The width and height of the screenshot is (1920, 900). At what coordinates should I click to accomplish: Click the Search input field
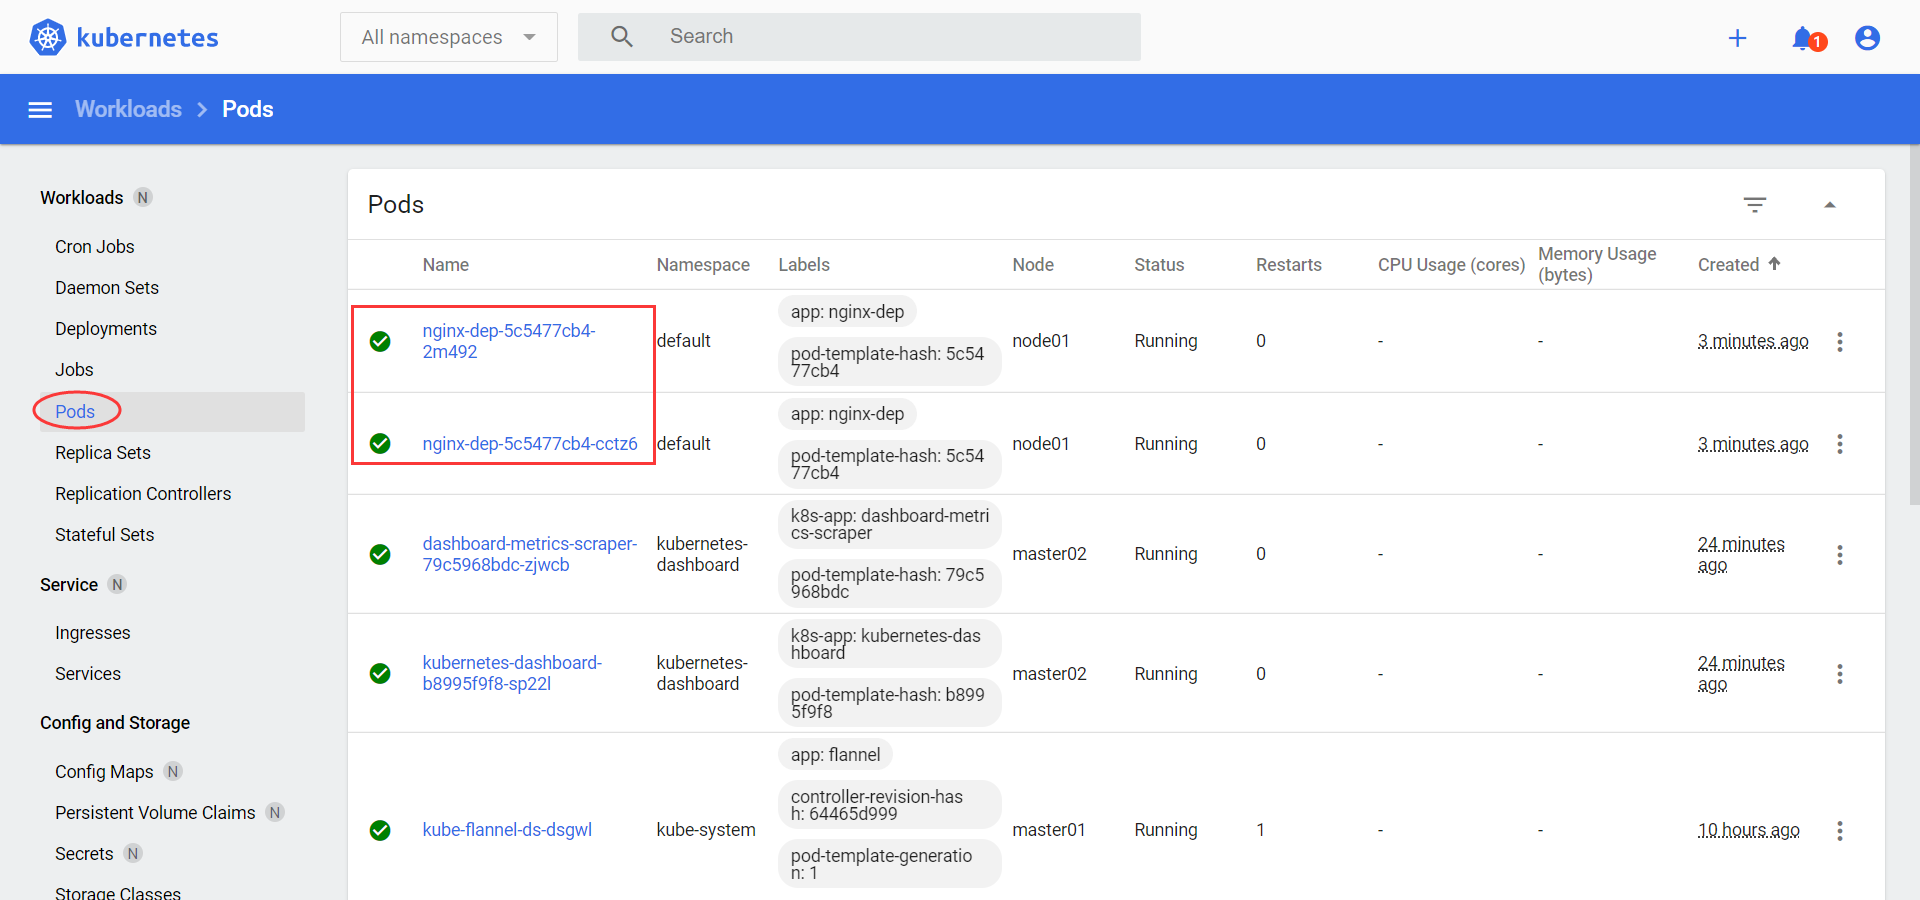tap(890, 37)
